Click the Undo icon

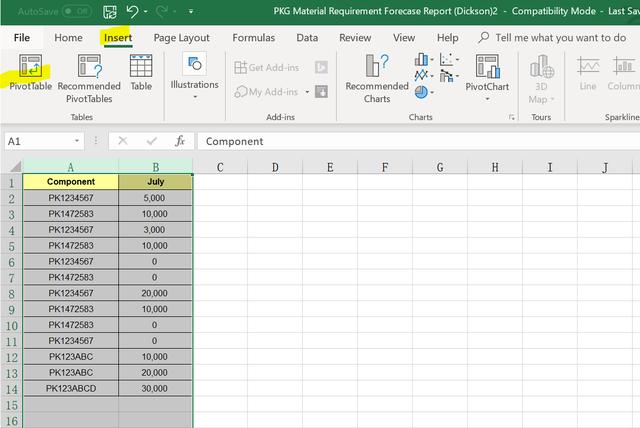(x=132, y=11)
